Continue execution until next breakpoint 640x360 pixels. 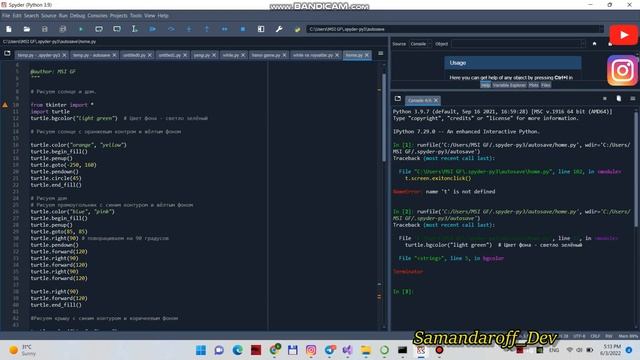point(224,29)
